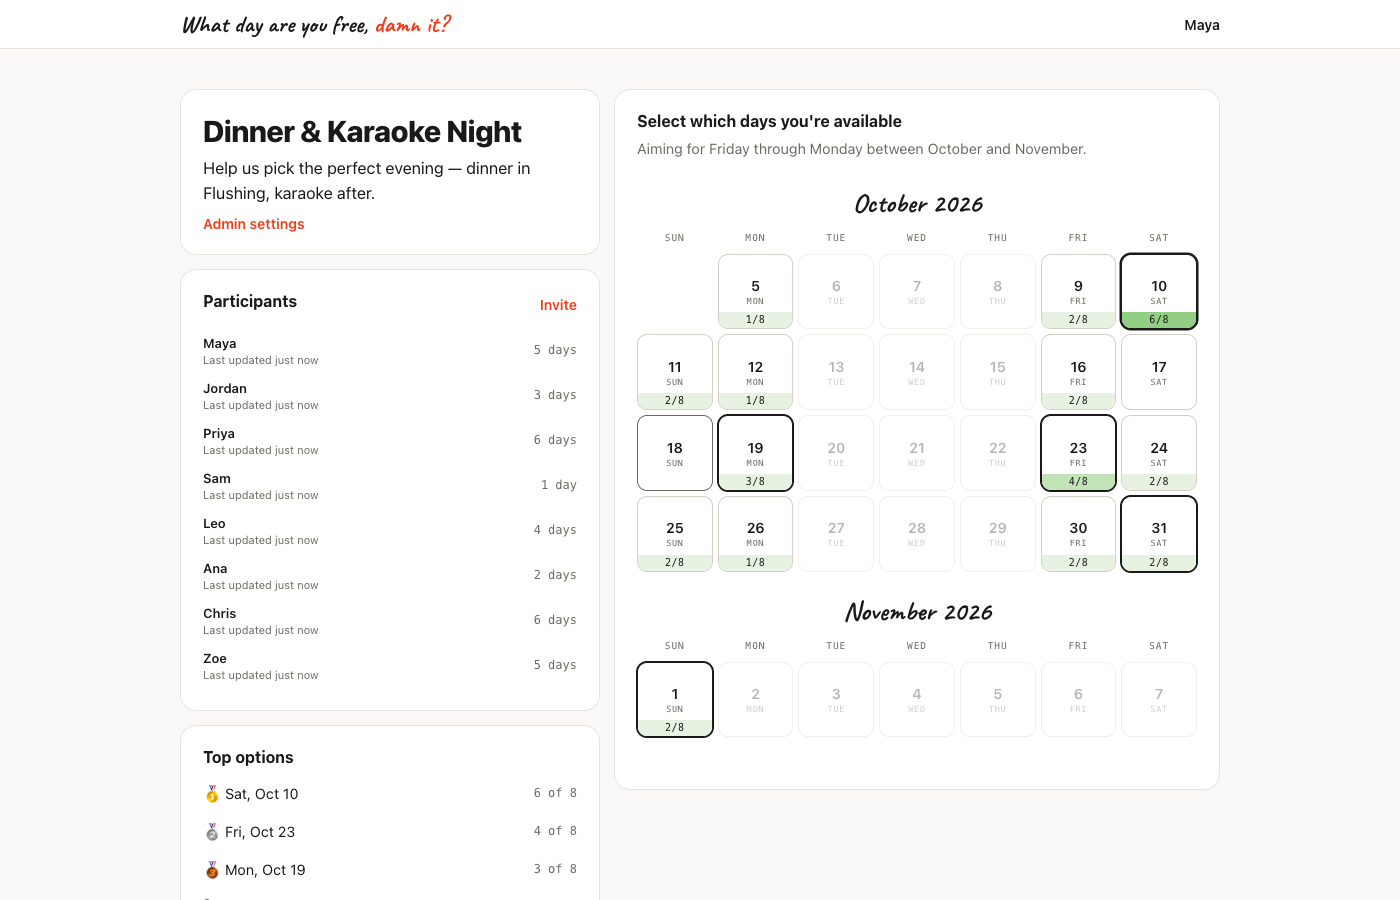
Task: Select Ana in the participants list
Action: point(390,576)
